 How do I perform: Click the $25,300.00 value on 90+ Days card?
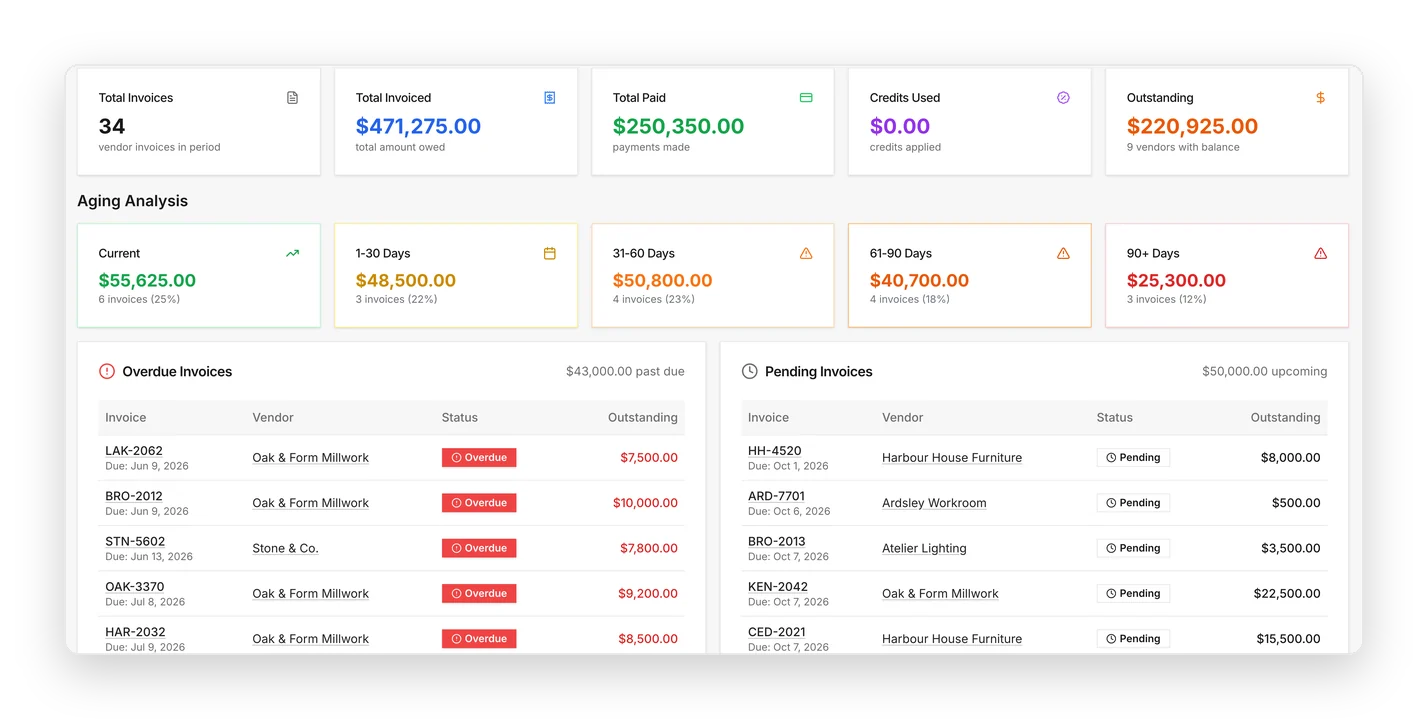(x=1176, y=281)
